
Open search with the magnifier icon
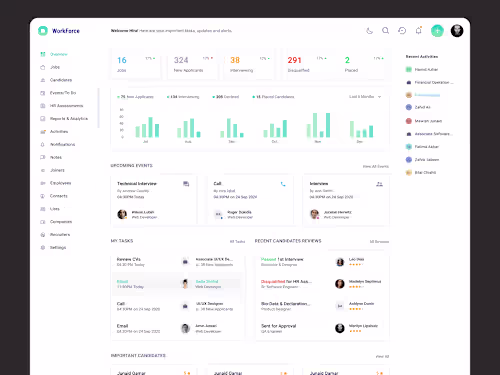(386, 31)
